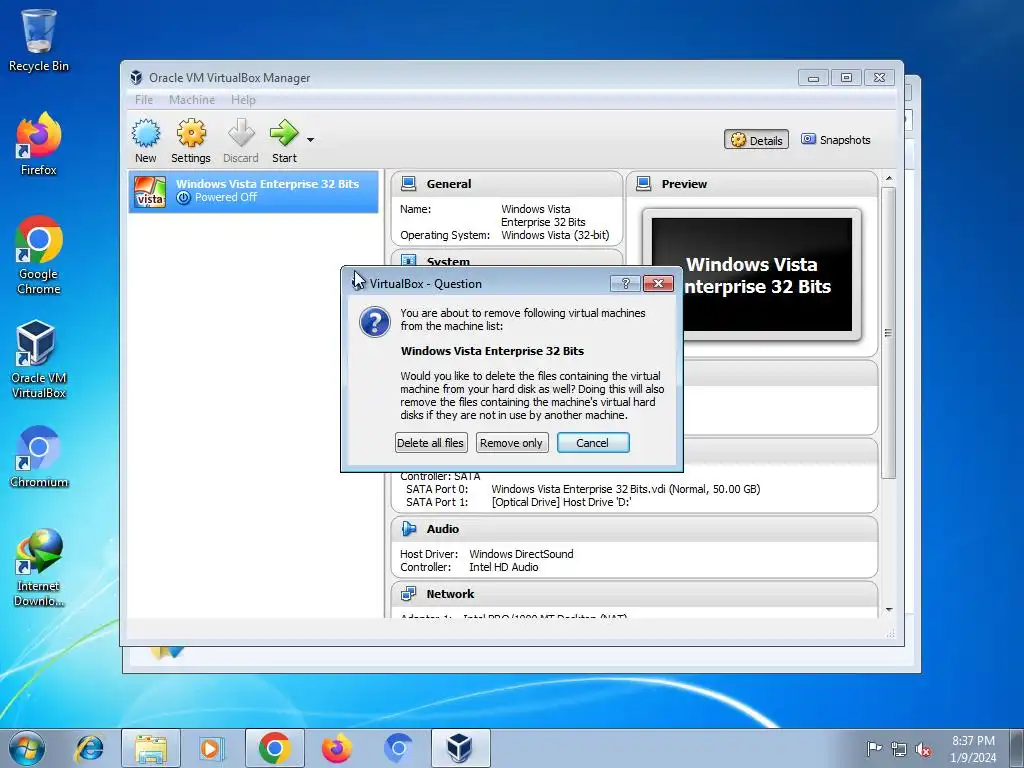Switch to Details view
This screenshot has height=768, width=1024.
756,140
